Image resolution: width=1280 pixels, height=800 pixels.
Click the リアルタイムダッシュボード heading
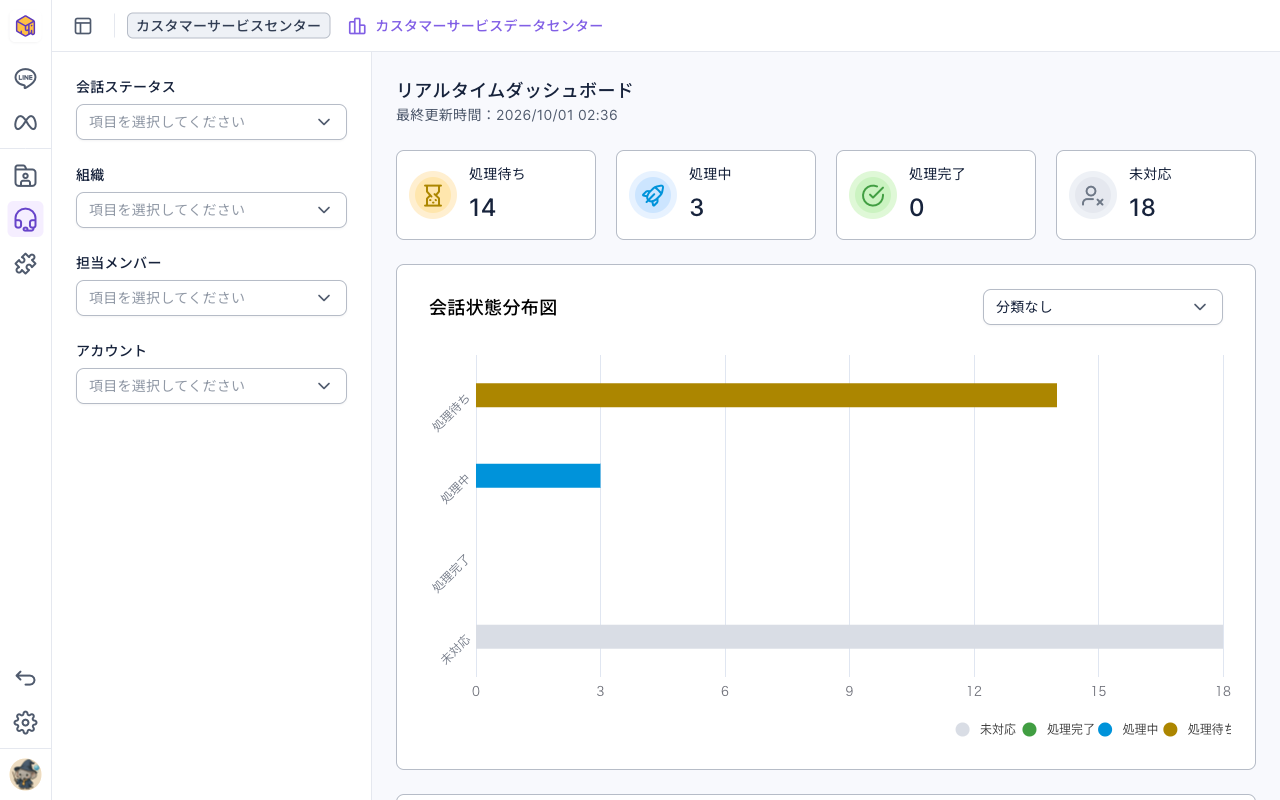pyautogui.click(x=515, y=90)
